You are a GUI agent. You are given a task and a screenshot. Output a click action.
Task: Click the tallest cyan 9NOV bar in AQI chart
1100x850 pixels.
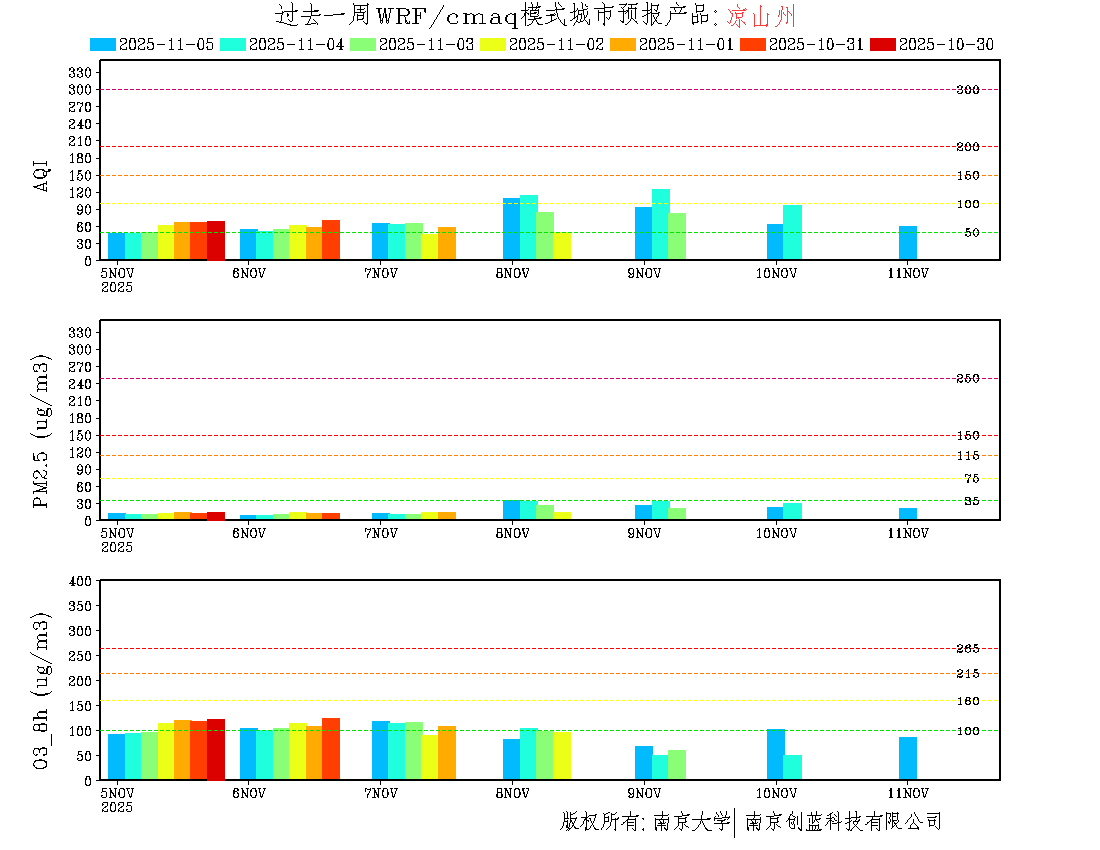coord(661,224)
